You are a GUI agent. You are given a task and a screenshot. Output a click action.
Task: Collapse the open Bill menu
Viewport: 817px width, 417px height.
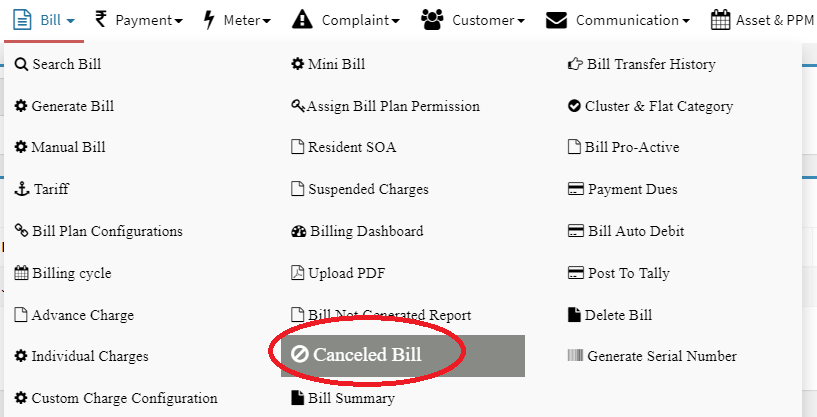point(46,19)
